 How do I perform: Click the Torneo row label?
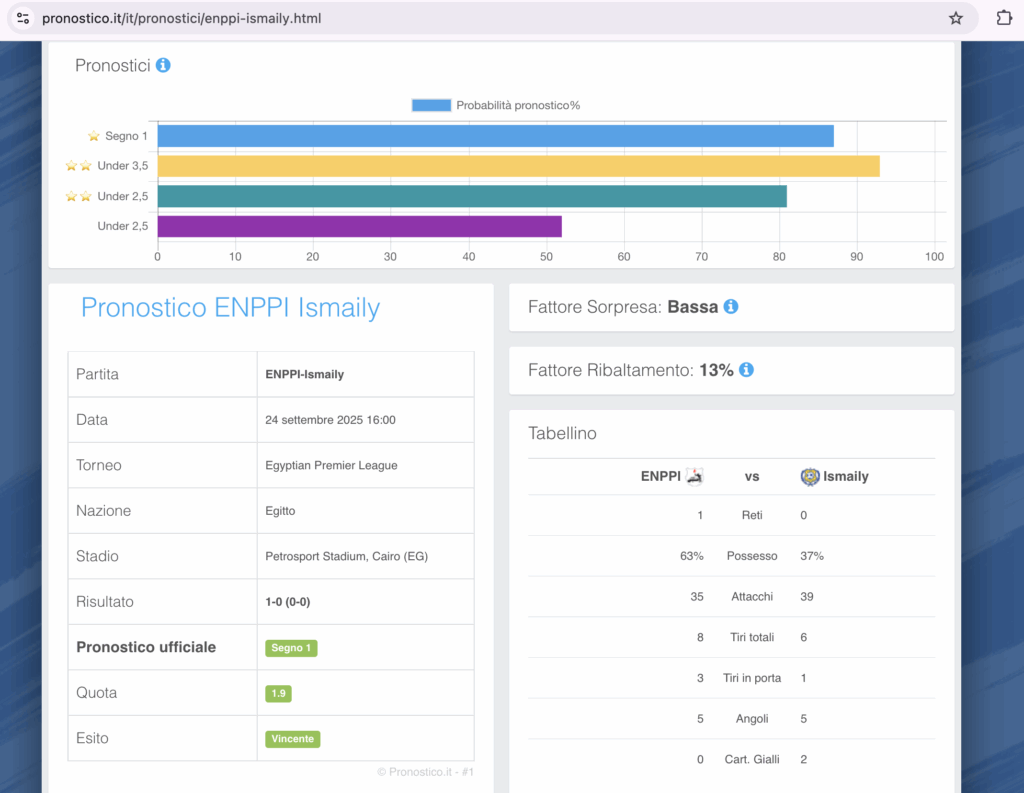pyautogui.click(x=99, y=465)
